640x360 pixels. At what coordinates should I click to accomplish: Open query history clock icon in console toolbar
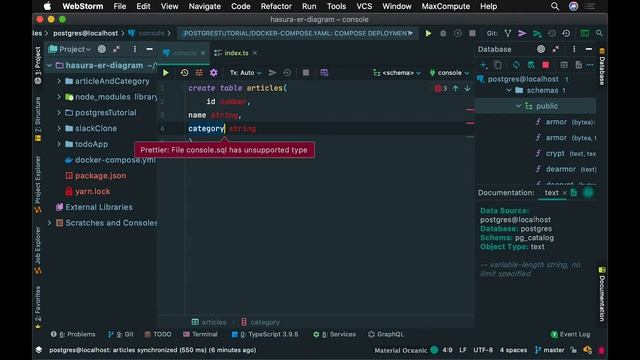pos(184,73)
